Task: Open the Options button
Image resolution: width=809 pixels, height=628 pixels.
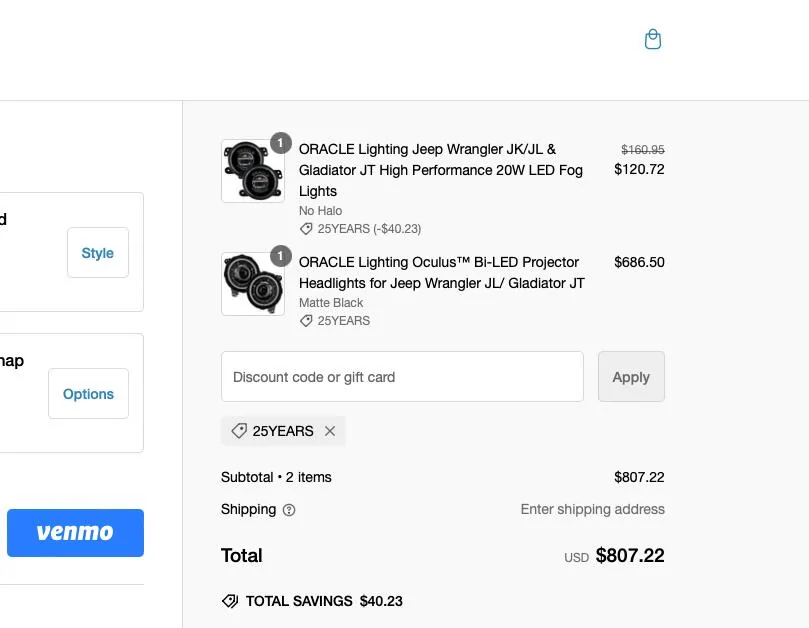Action: point(88,394)
